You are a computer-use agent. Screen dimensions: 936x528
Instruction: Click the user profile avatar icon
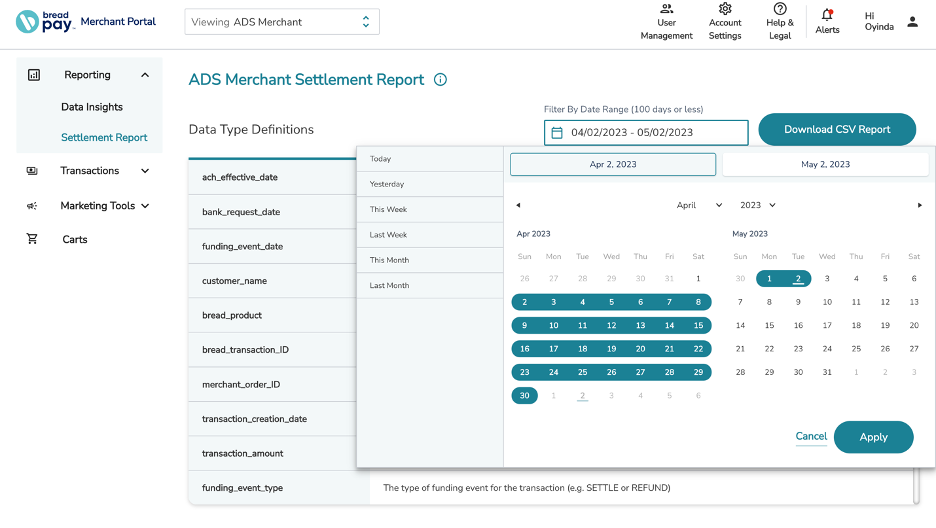(x=912, y=21)
